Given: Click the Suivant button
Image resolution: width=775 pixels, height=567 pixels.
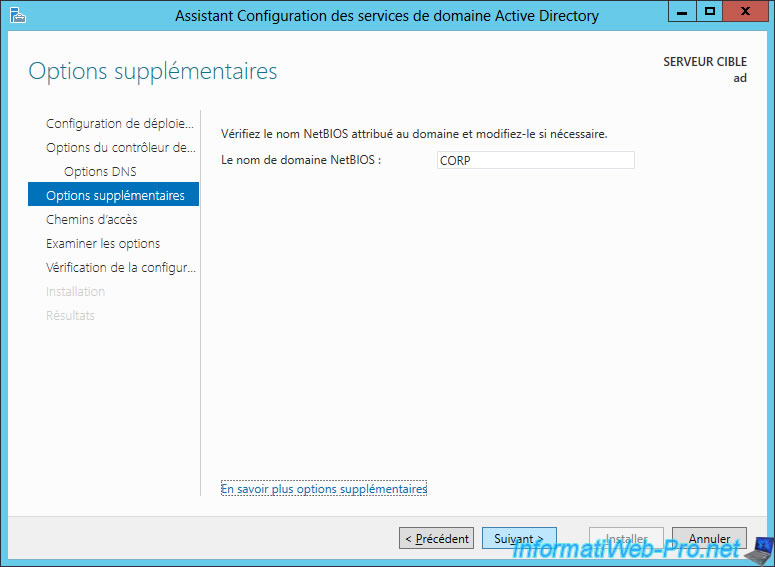Looking at the screenshot, I should [x=519, y=538].
